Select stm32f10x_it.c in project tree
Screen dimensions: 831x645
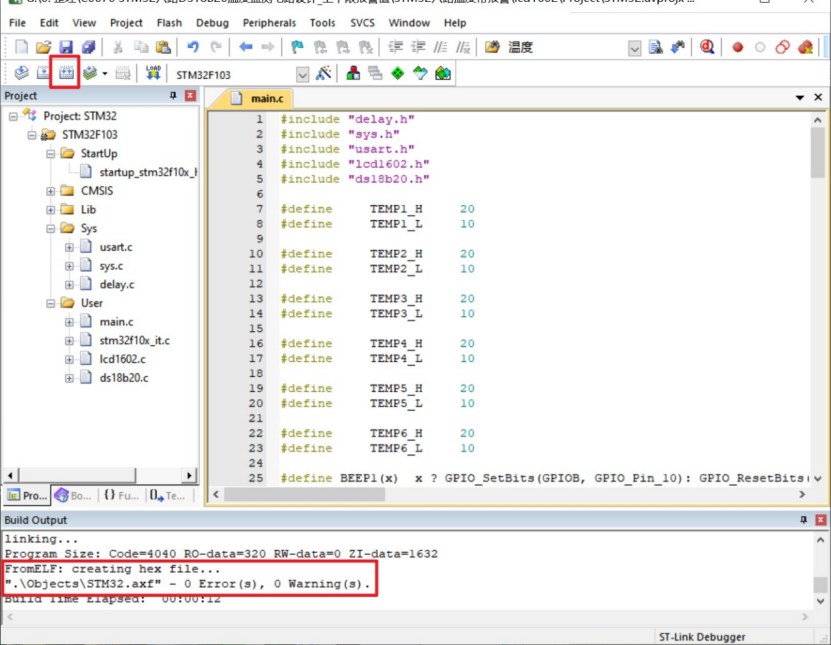click(135, 340)
